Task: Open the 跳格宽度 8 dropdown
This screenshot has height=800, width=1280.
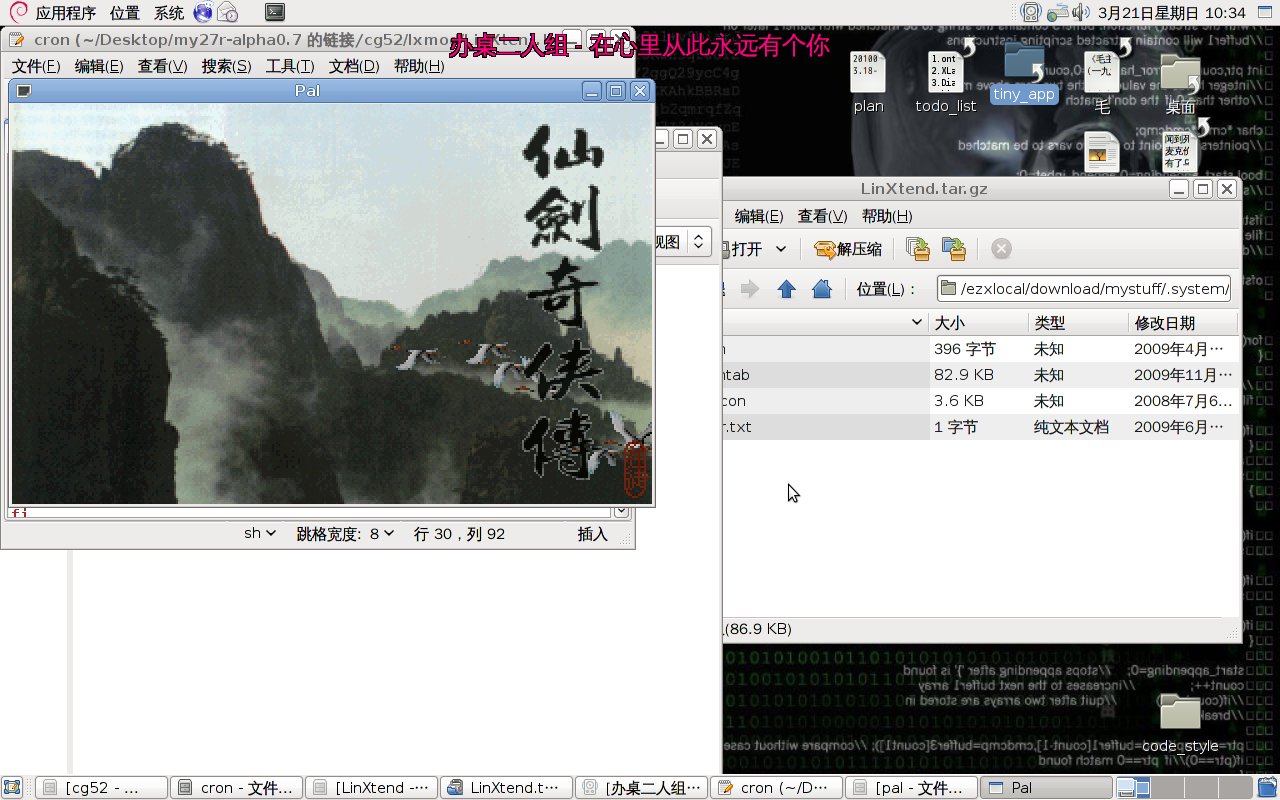Action: tap(346, 534)
